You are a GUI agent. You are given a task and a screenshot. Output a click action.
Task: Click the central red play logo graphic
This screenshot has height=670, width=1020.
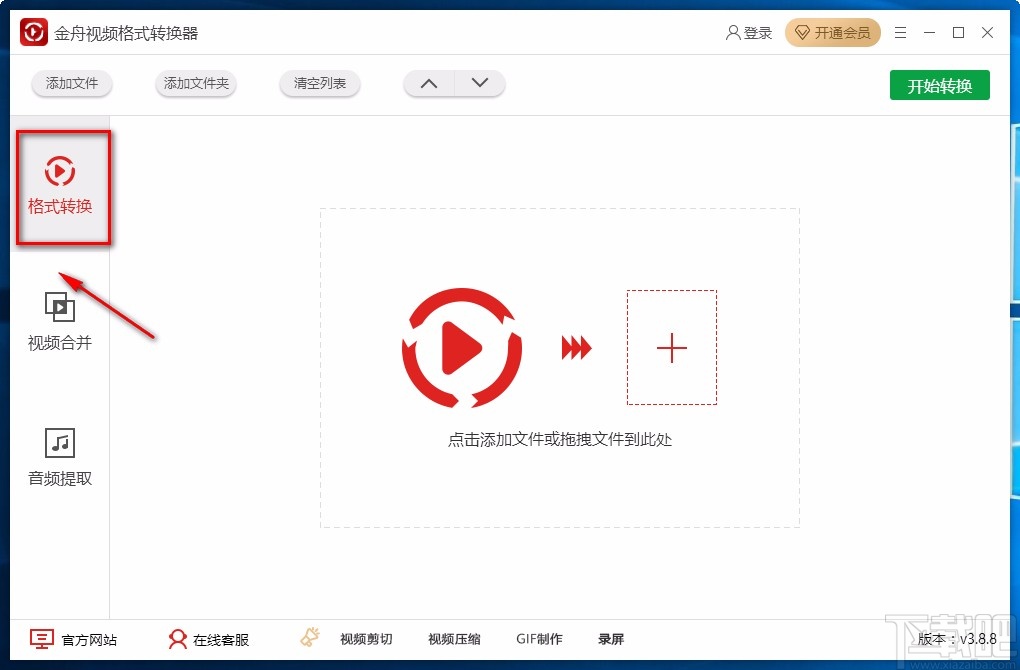tap(461, 348)
